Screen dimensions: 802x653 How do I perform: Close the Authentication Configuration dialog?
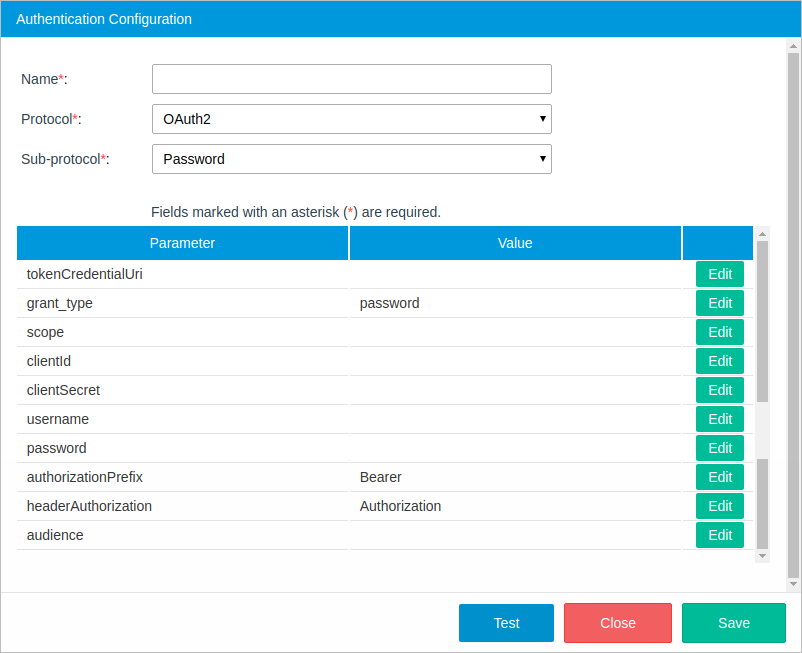pyautogui.click(x=617, y=623)
